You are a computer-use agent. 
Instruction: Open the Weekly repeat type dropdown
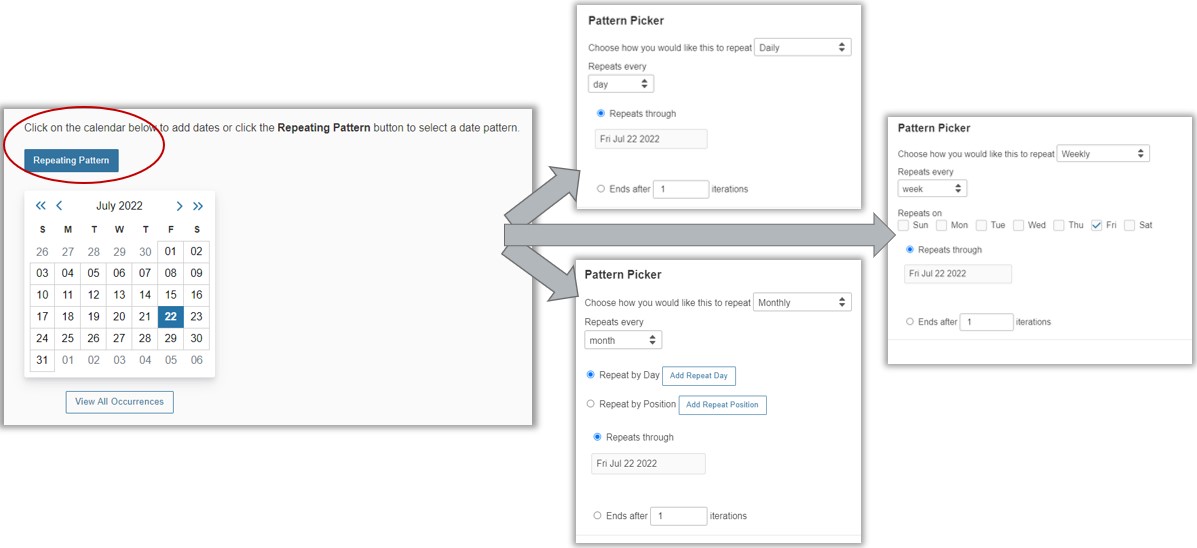click(1103, 154)
